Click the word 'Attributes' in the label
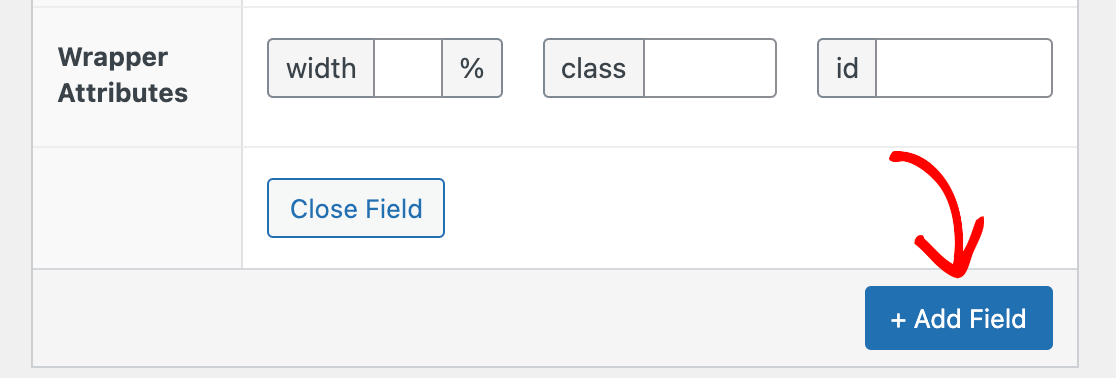This screenshot has width=1116, height=378. (x=122, y=93)
